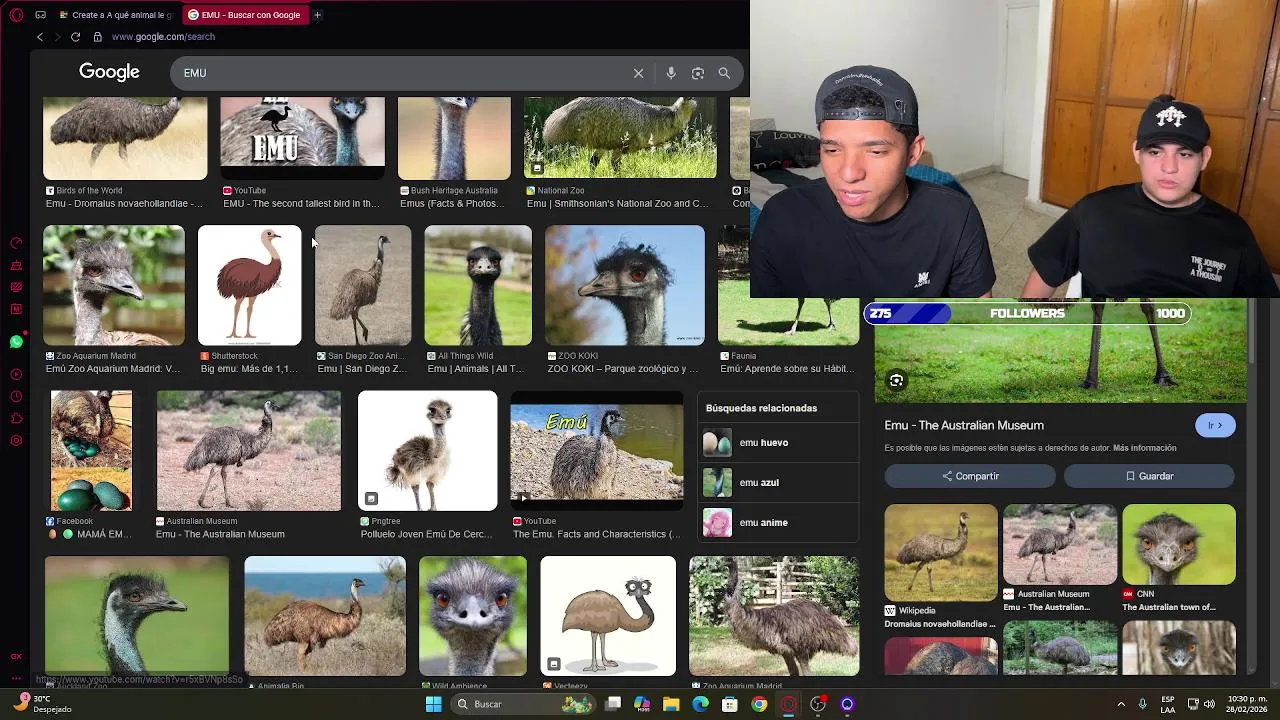This screenshot has width=1280, height=720.
Task: Open Microsoft Store from the taskbar
Action: pos(730,704)
